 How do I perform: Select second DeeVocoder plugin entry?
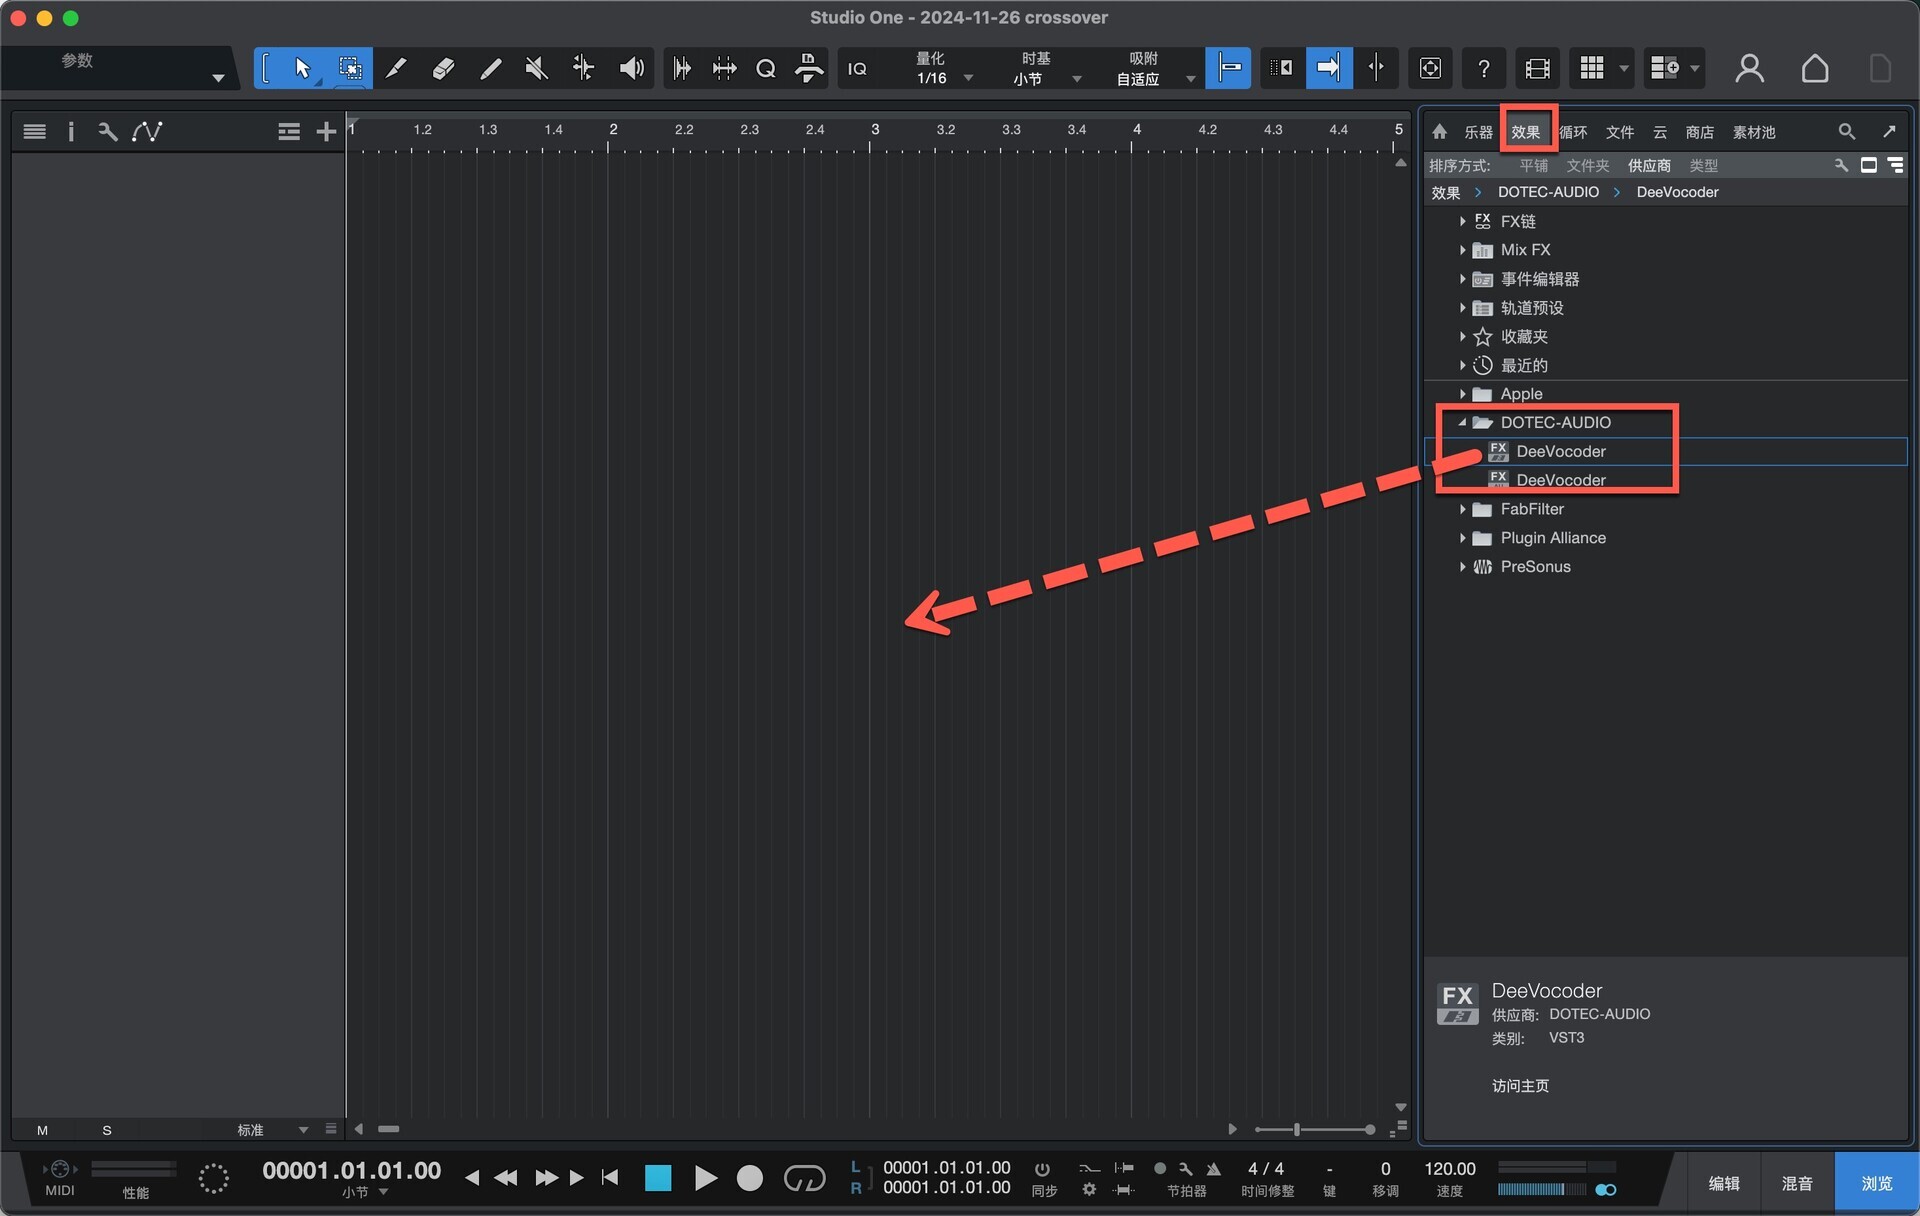click(1560, 480)
